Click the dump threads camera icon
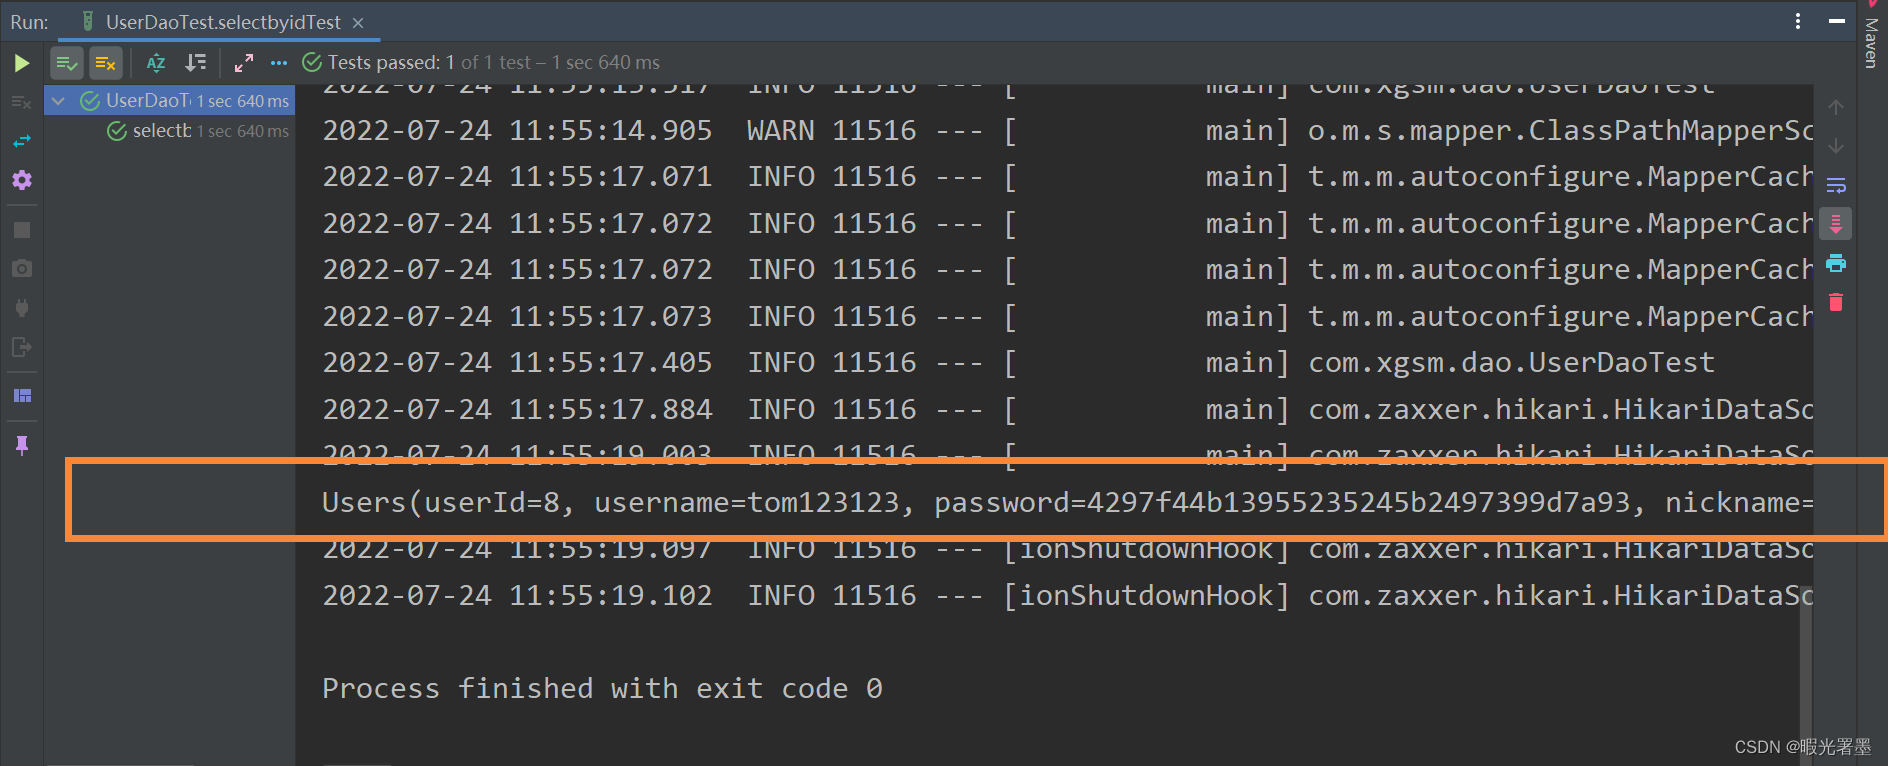This screenshot has width=1888, height=766. click(21, 269)
